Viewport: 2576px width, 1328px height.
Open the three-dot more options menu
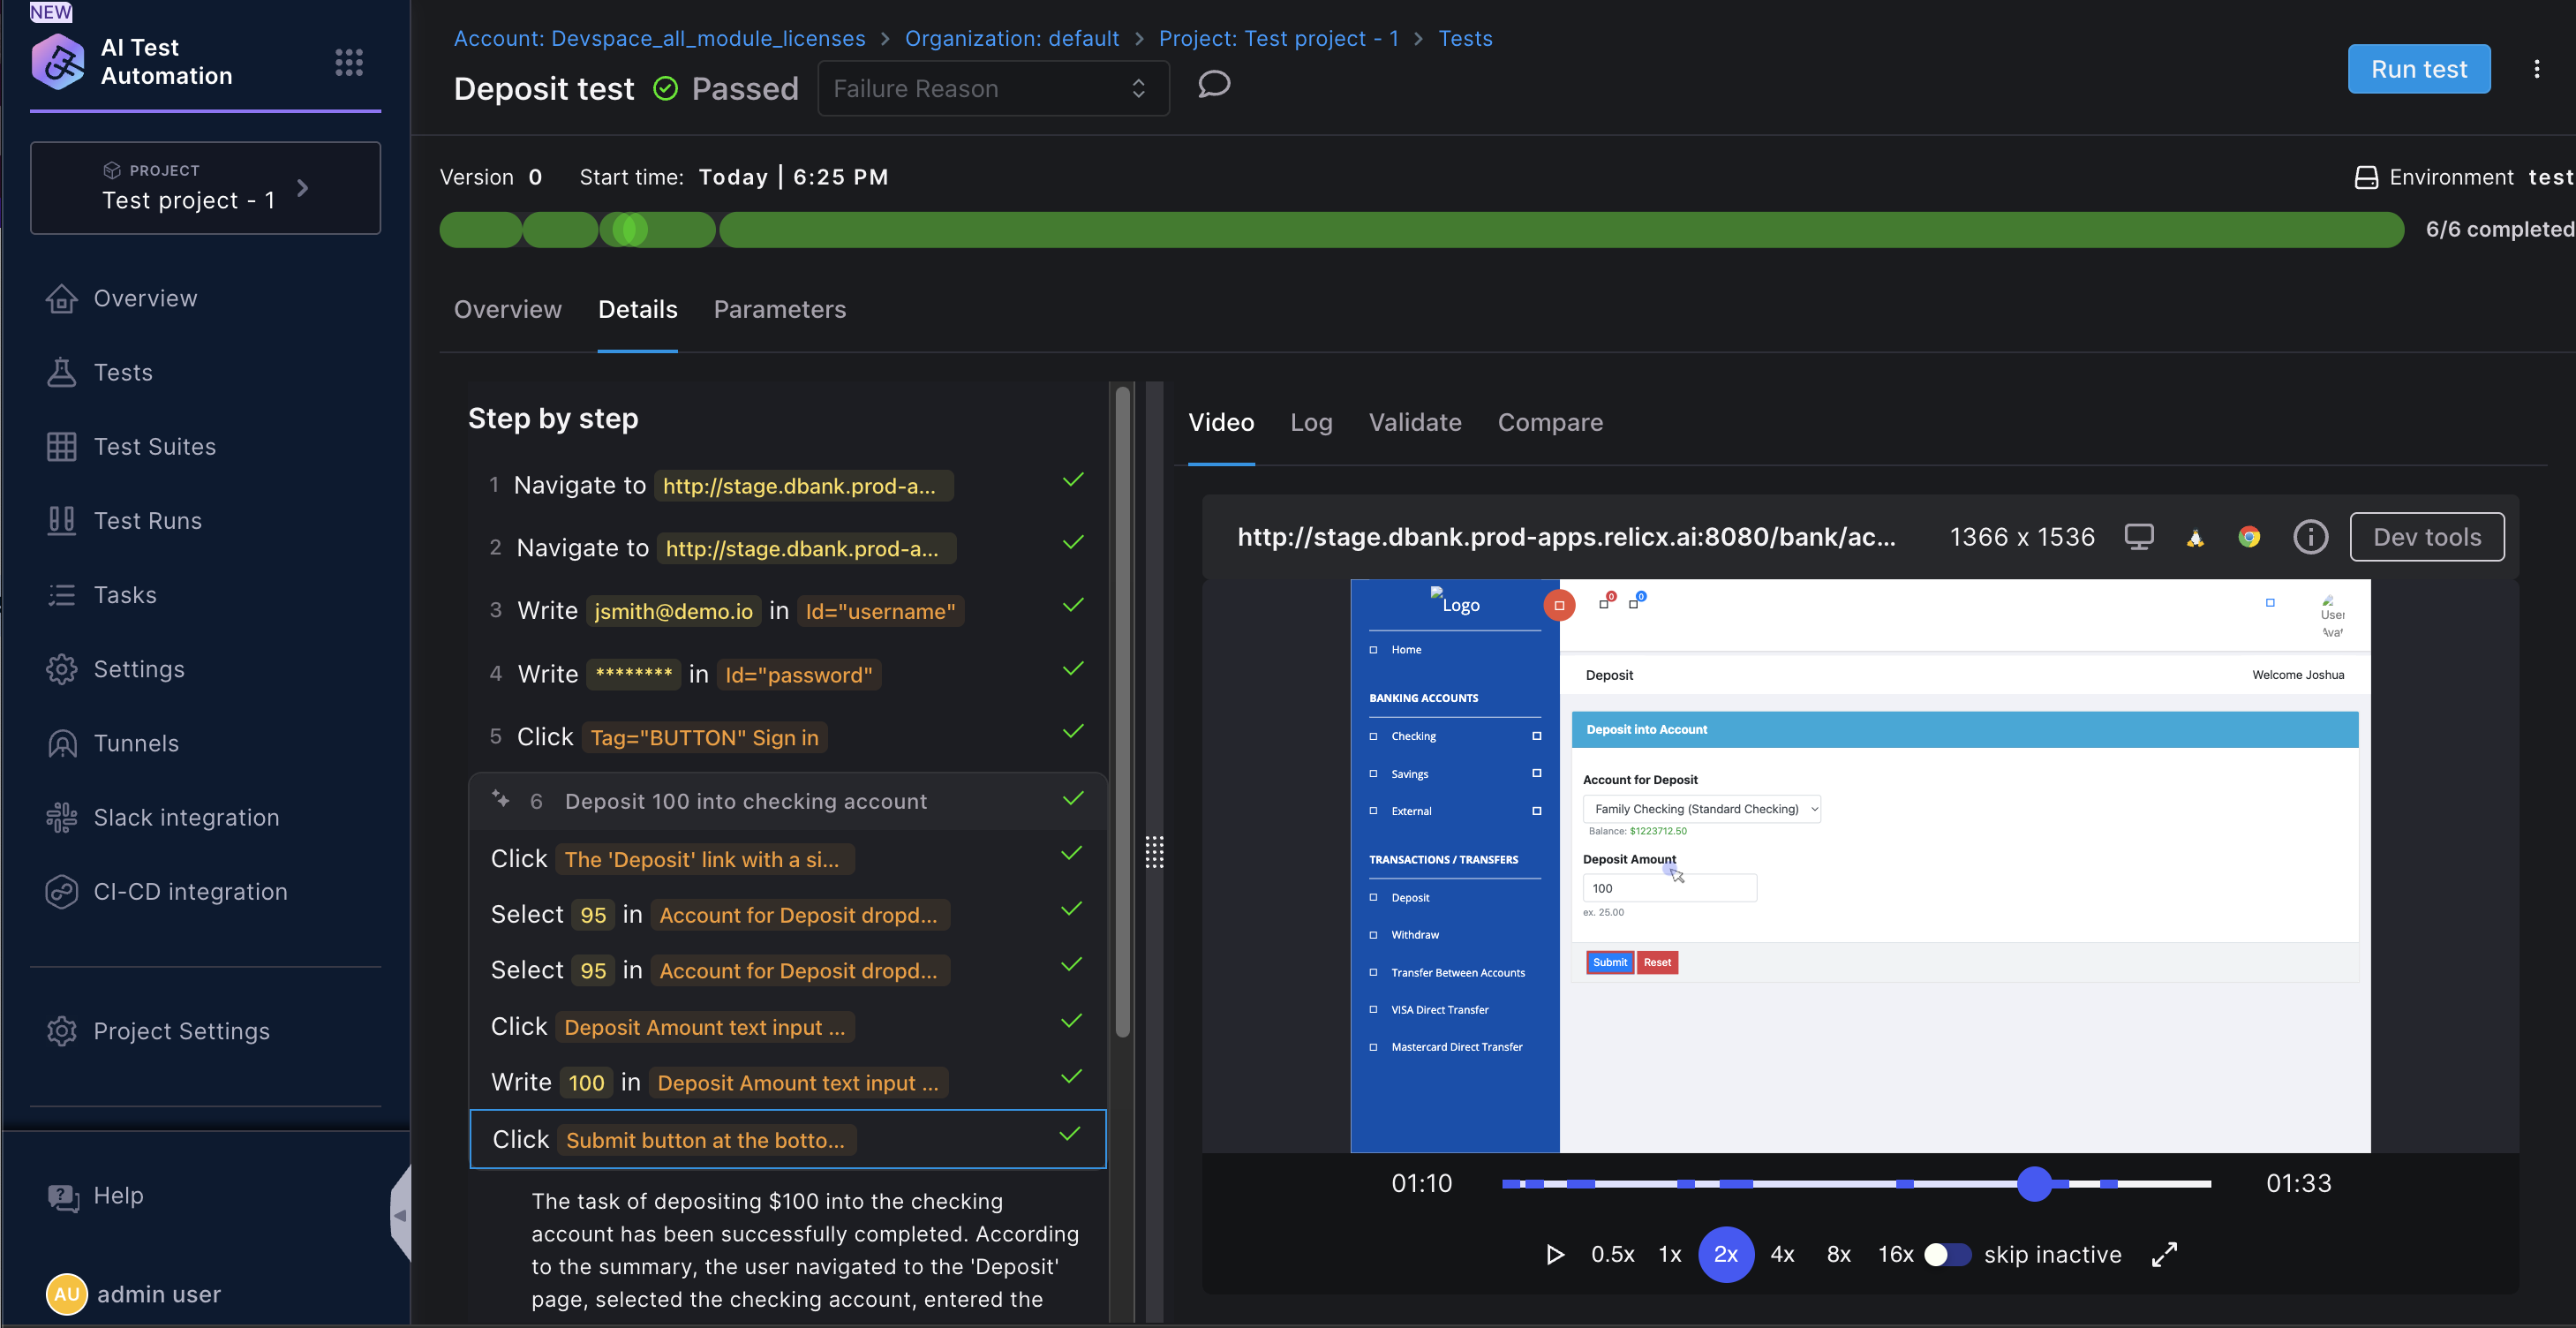[2536, 69]
